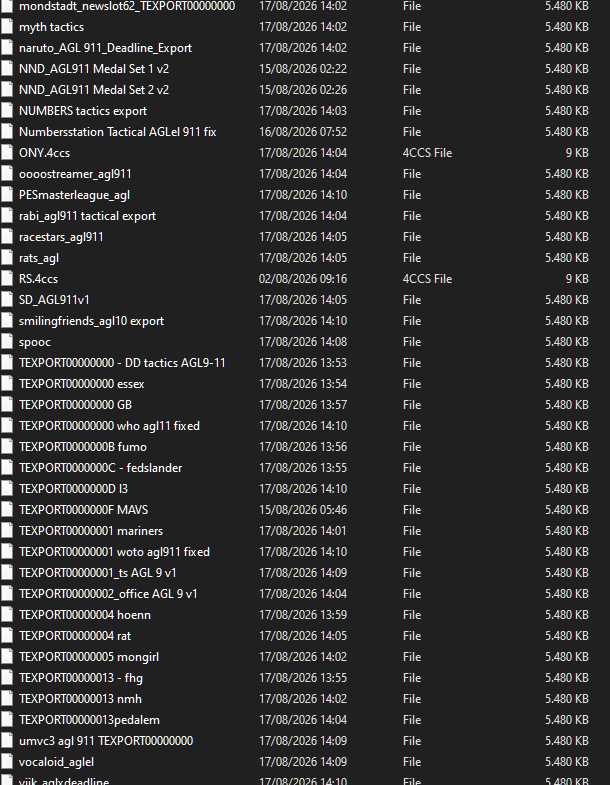
Task: Click TEXPORT0000000B fumo file name
Action: pyautogui.click(x=83, y=447)
